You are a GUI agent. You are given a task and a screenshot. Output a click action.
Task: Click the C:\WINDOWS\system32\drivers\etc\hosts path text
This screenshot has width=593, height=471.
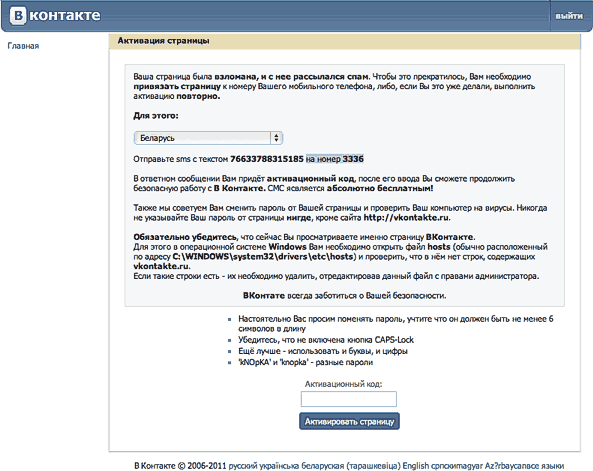coord(264,257)
